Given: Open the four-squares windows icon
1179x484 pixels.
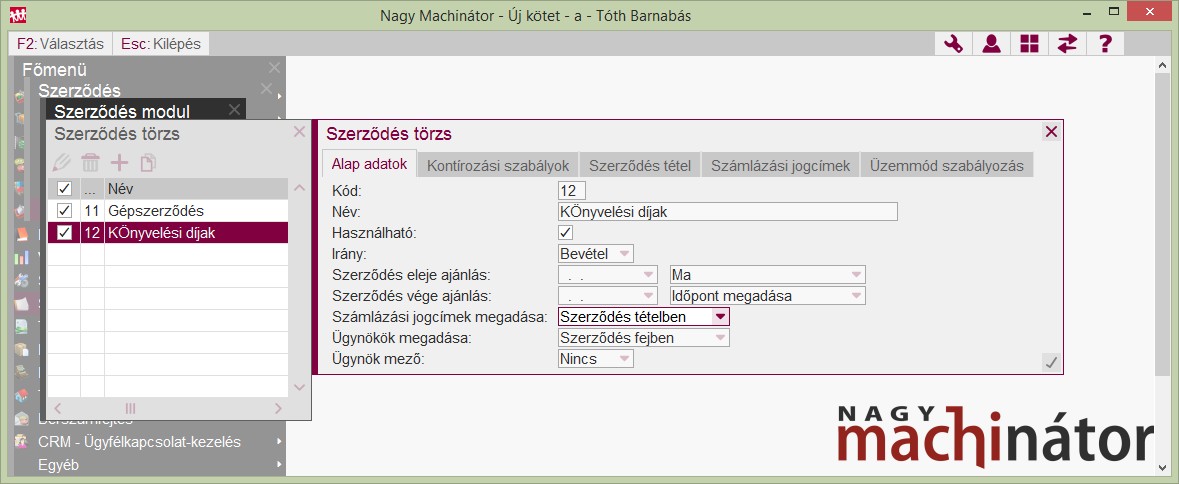Looking at the screenshot, I should 1029,44.
